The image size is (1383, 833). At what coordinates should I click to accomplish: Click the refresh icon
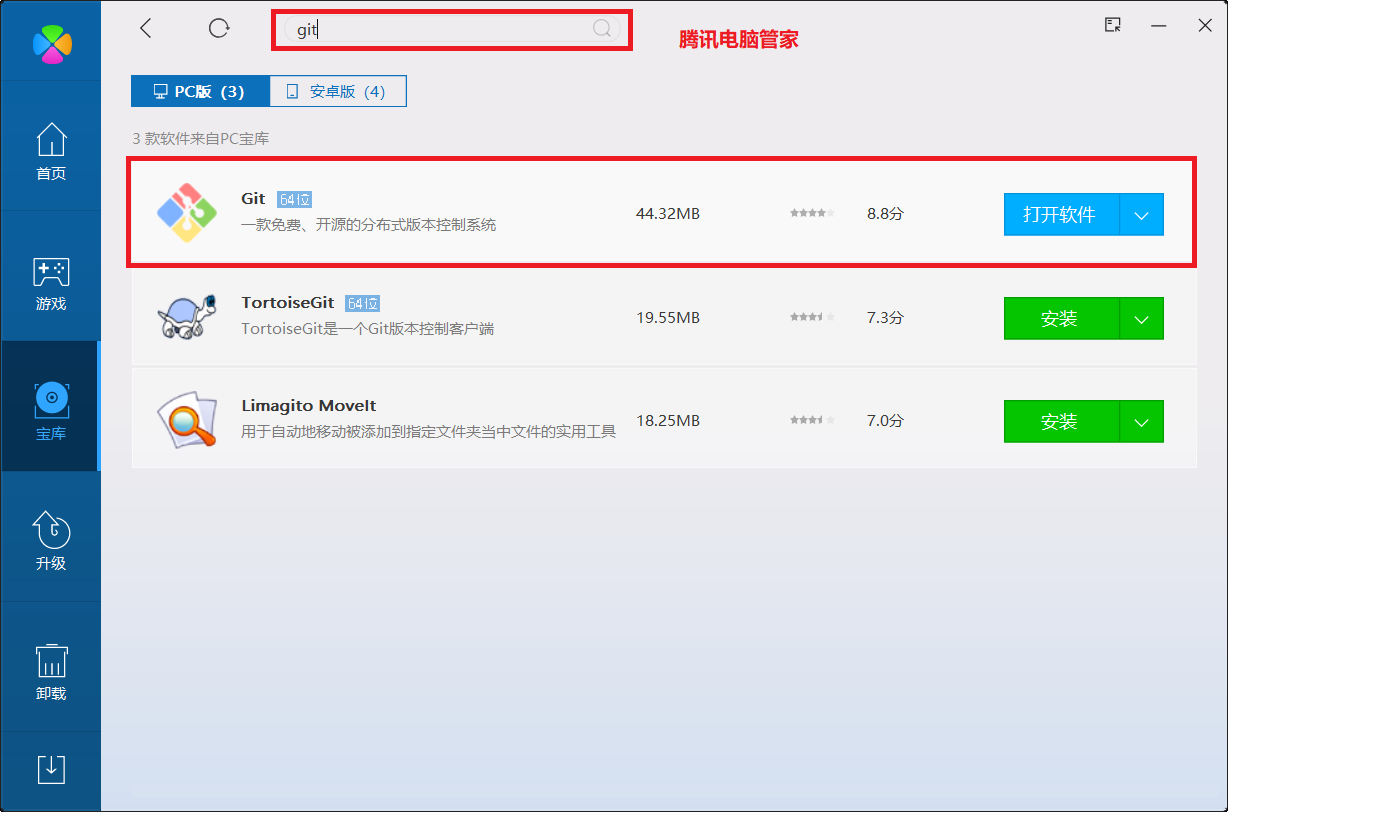[x=219, y=28]
